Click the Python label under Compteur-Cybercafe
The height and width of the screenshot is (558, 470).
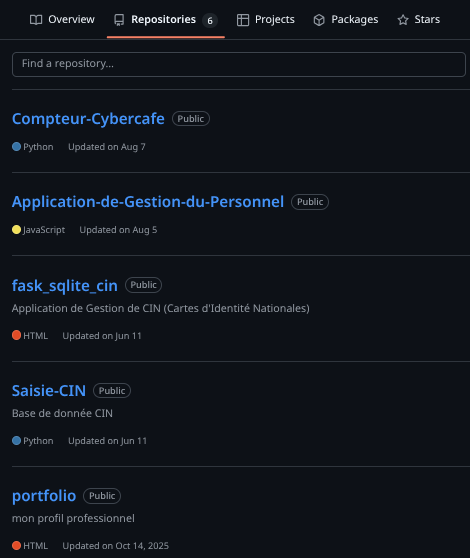coord(38,147)
